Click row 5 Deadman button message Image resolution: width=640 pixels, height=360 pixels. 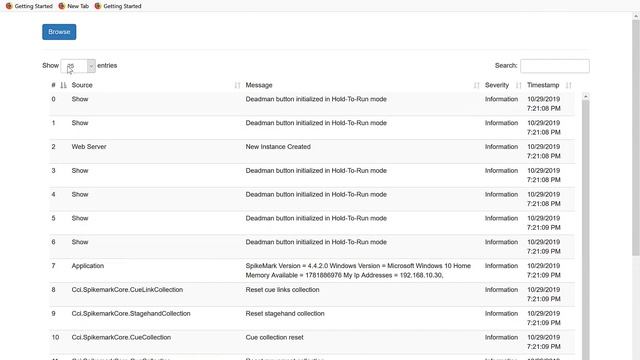coord(316,218)
